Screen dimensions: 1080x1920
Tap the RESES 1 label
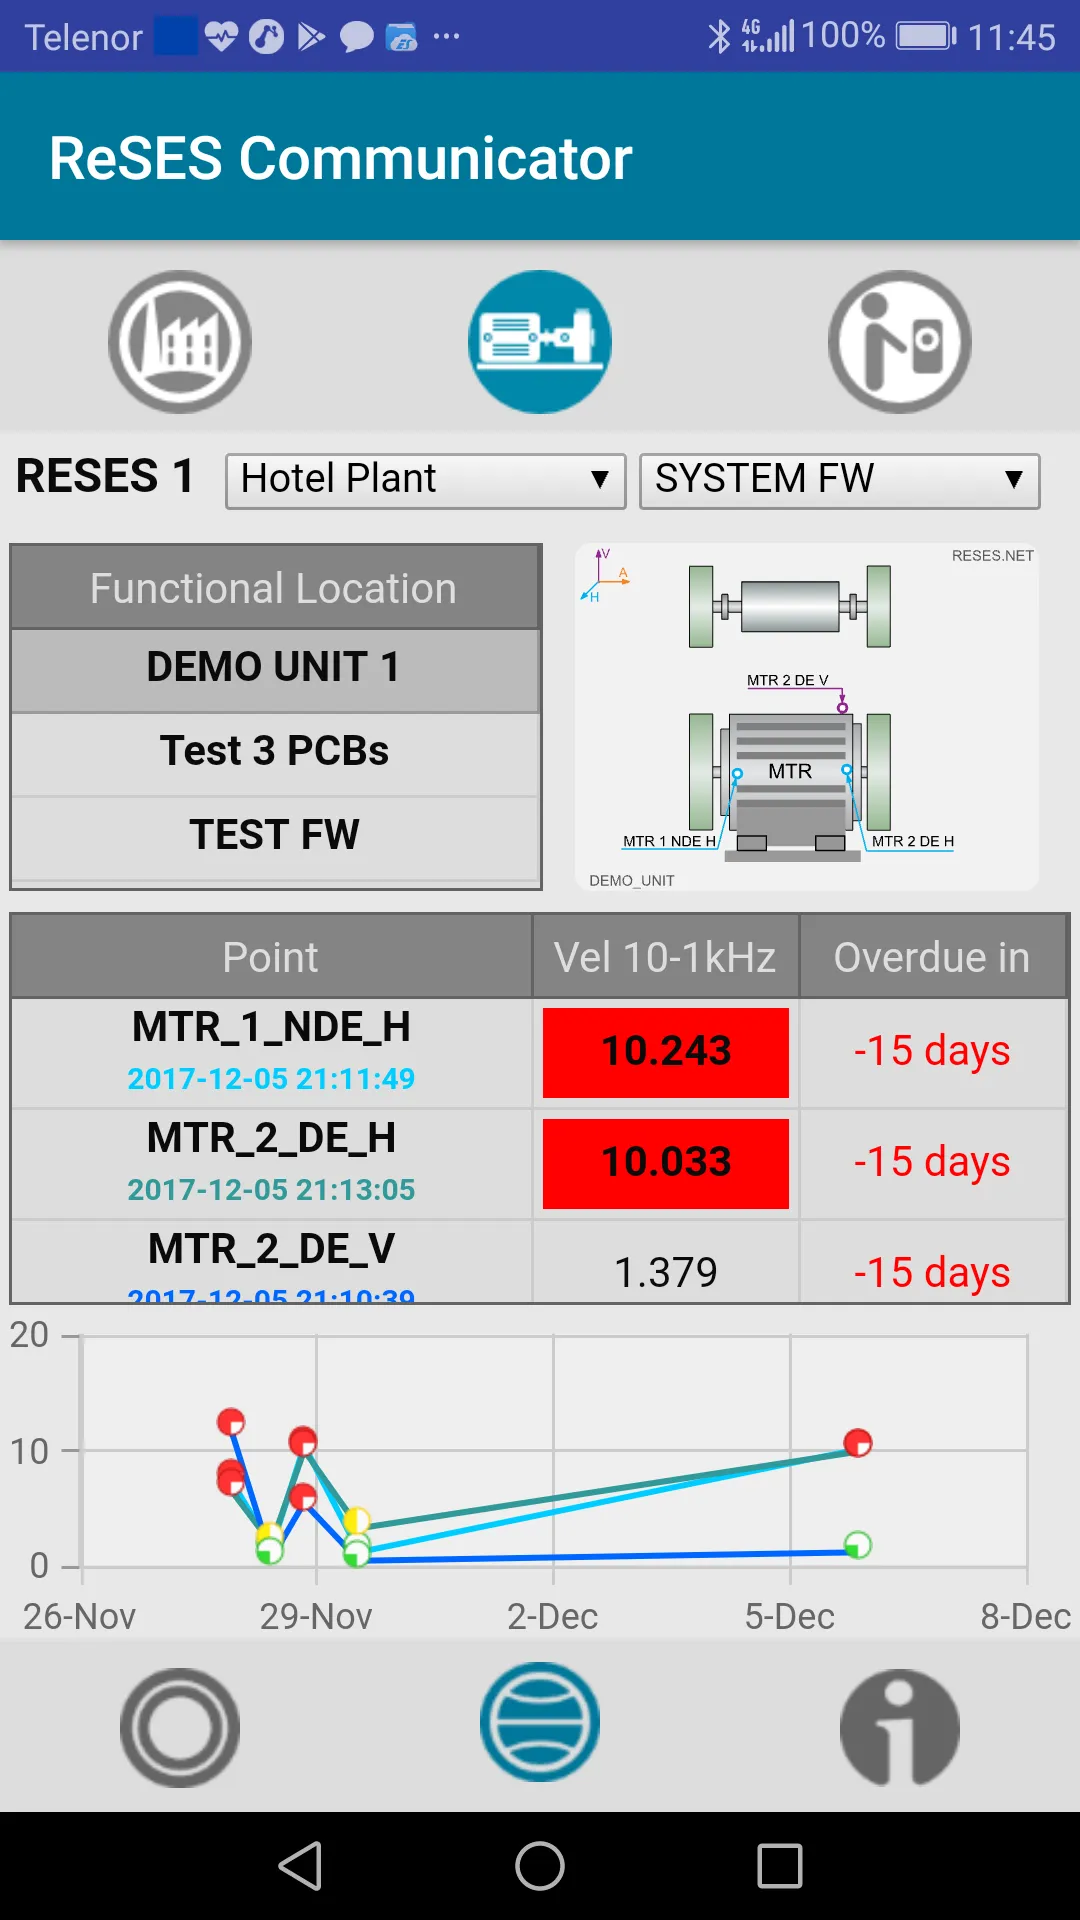tap(105, 476)
